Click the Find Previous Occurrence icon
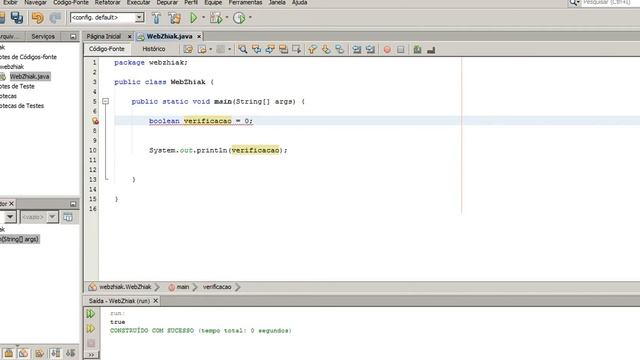Screen dimensions: 640x360 tap(256, 49)
